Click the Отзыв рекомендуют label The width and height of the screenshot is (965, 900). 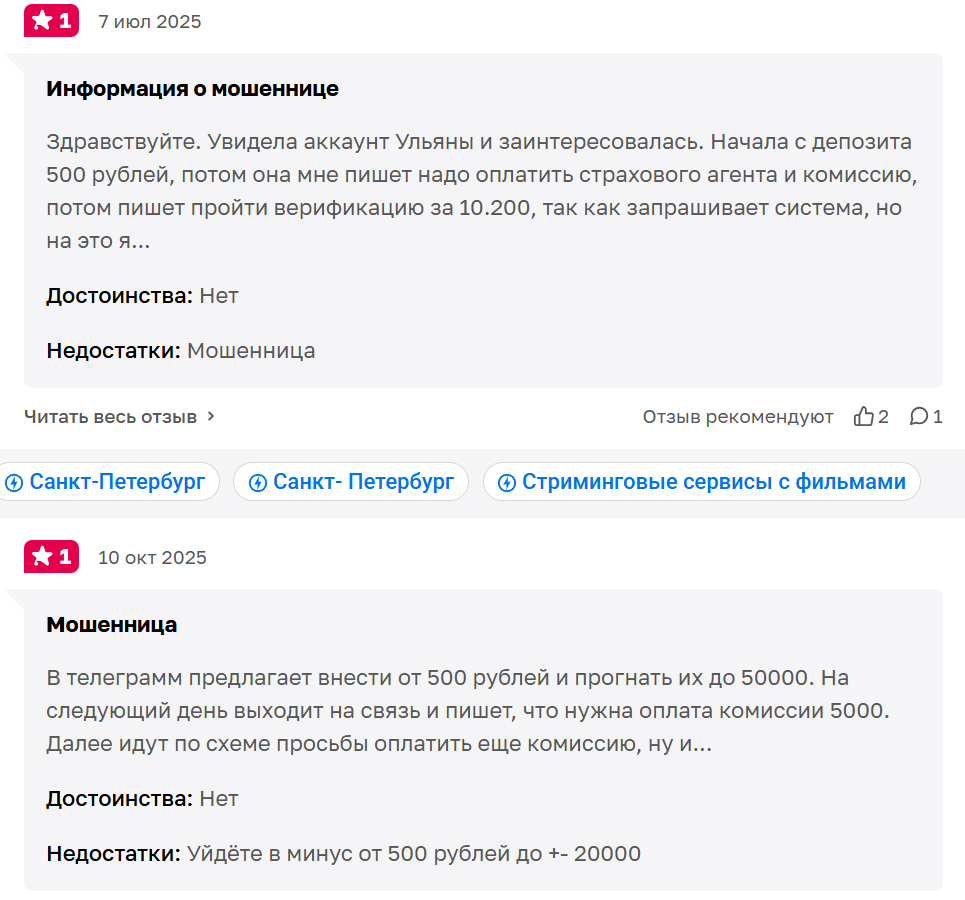(x=738, y=416)
